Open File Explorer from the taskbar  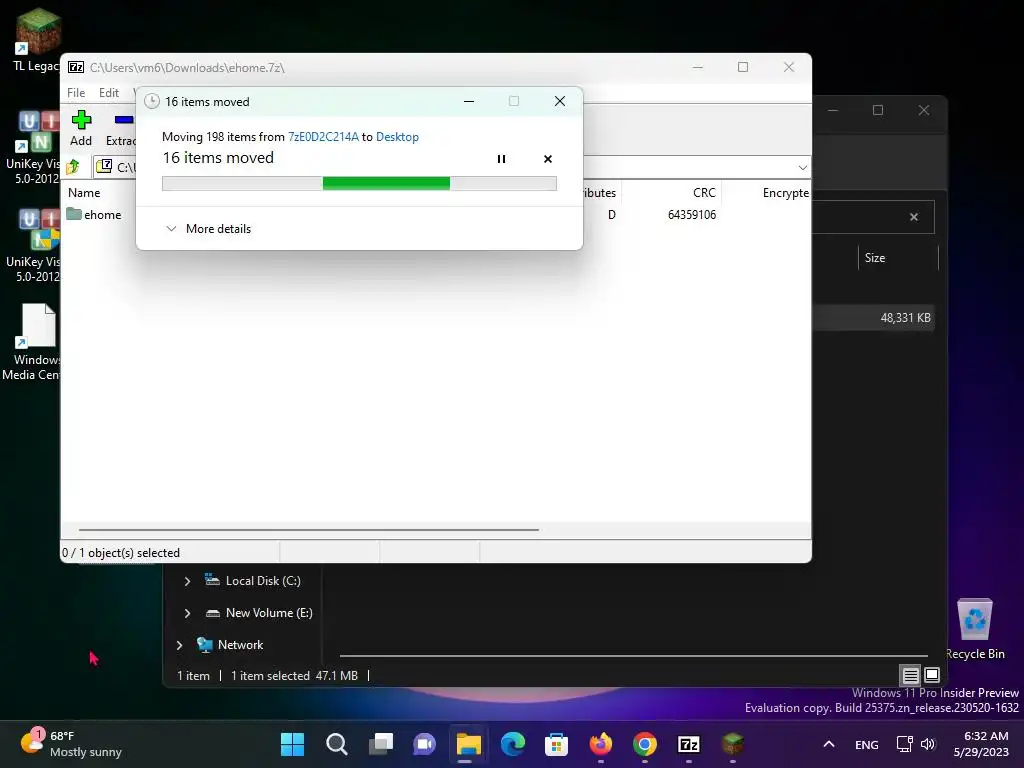point(468,744)
